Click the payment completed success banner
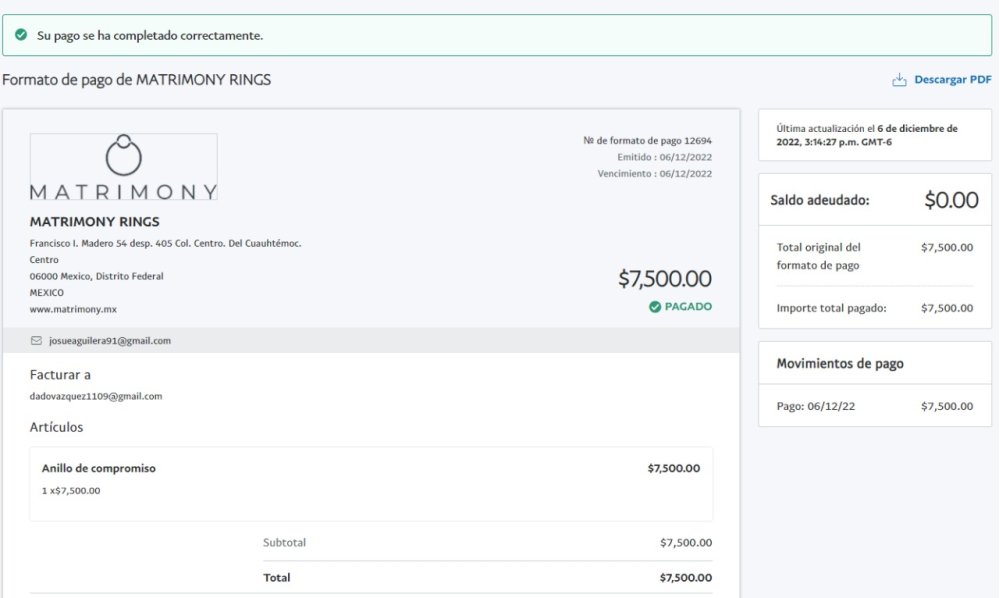1000x598 pixels. 497,35
